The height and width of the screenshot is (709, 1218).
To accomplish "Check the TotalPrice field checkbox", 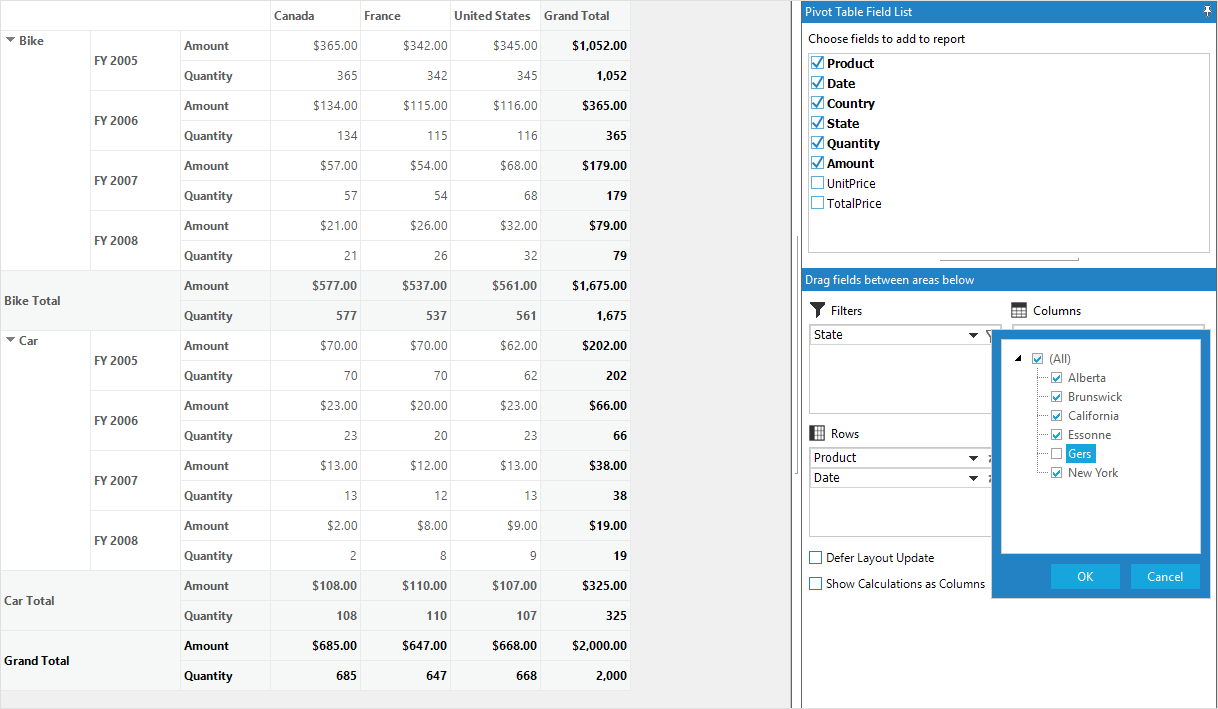I will (817, 203).
